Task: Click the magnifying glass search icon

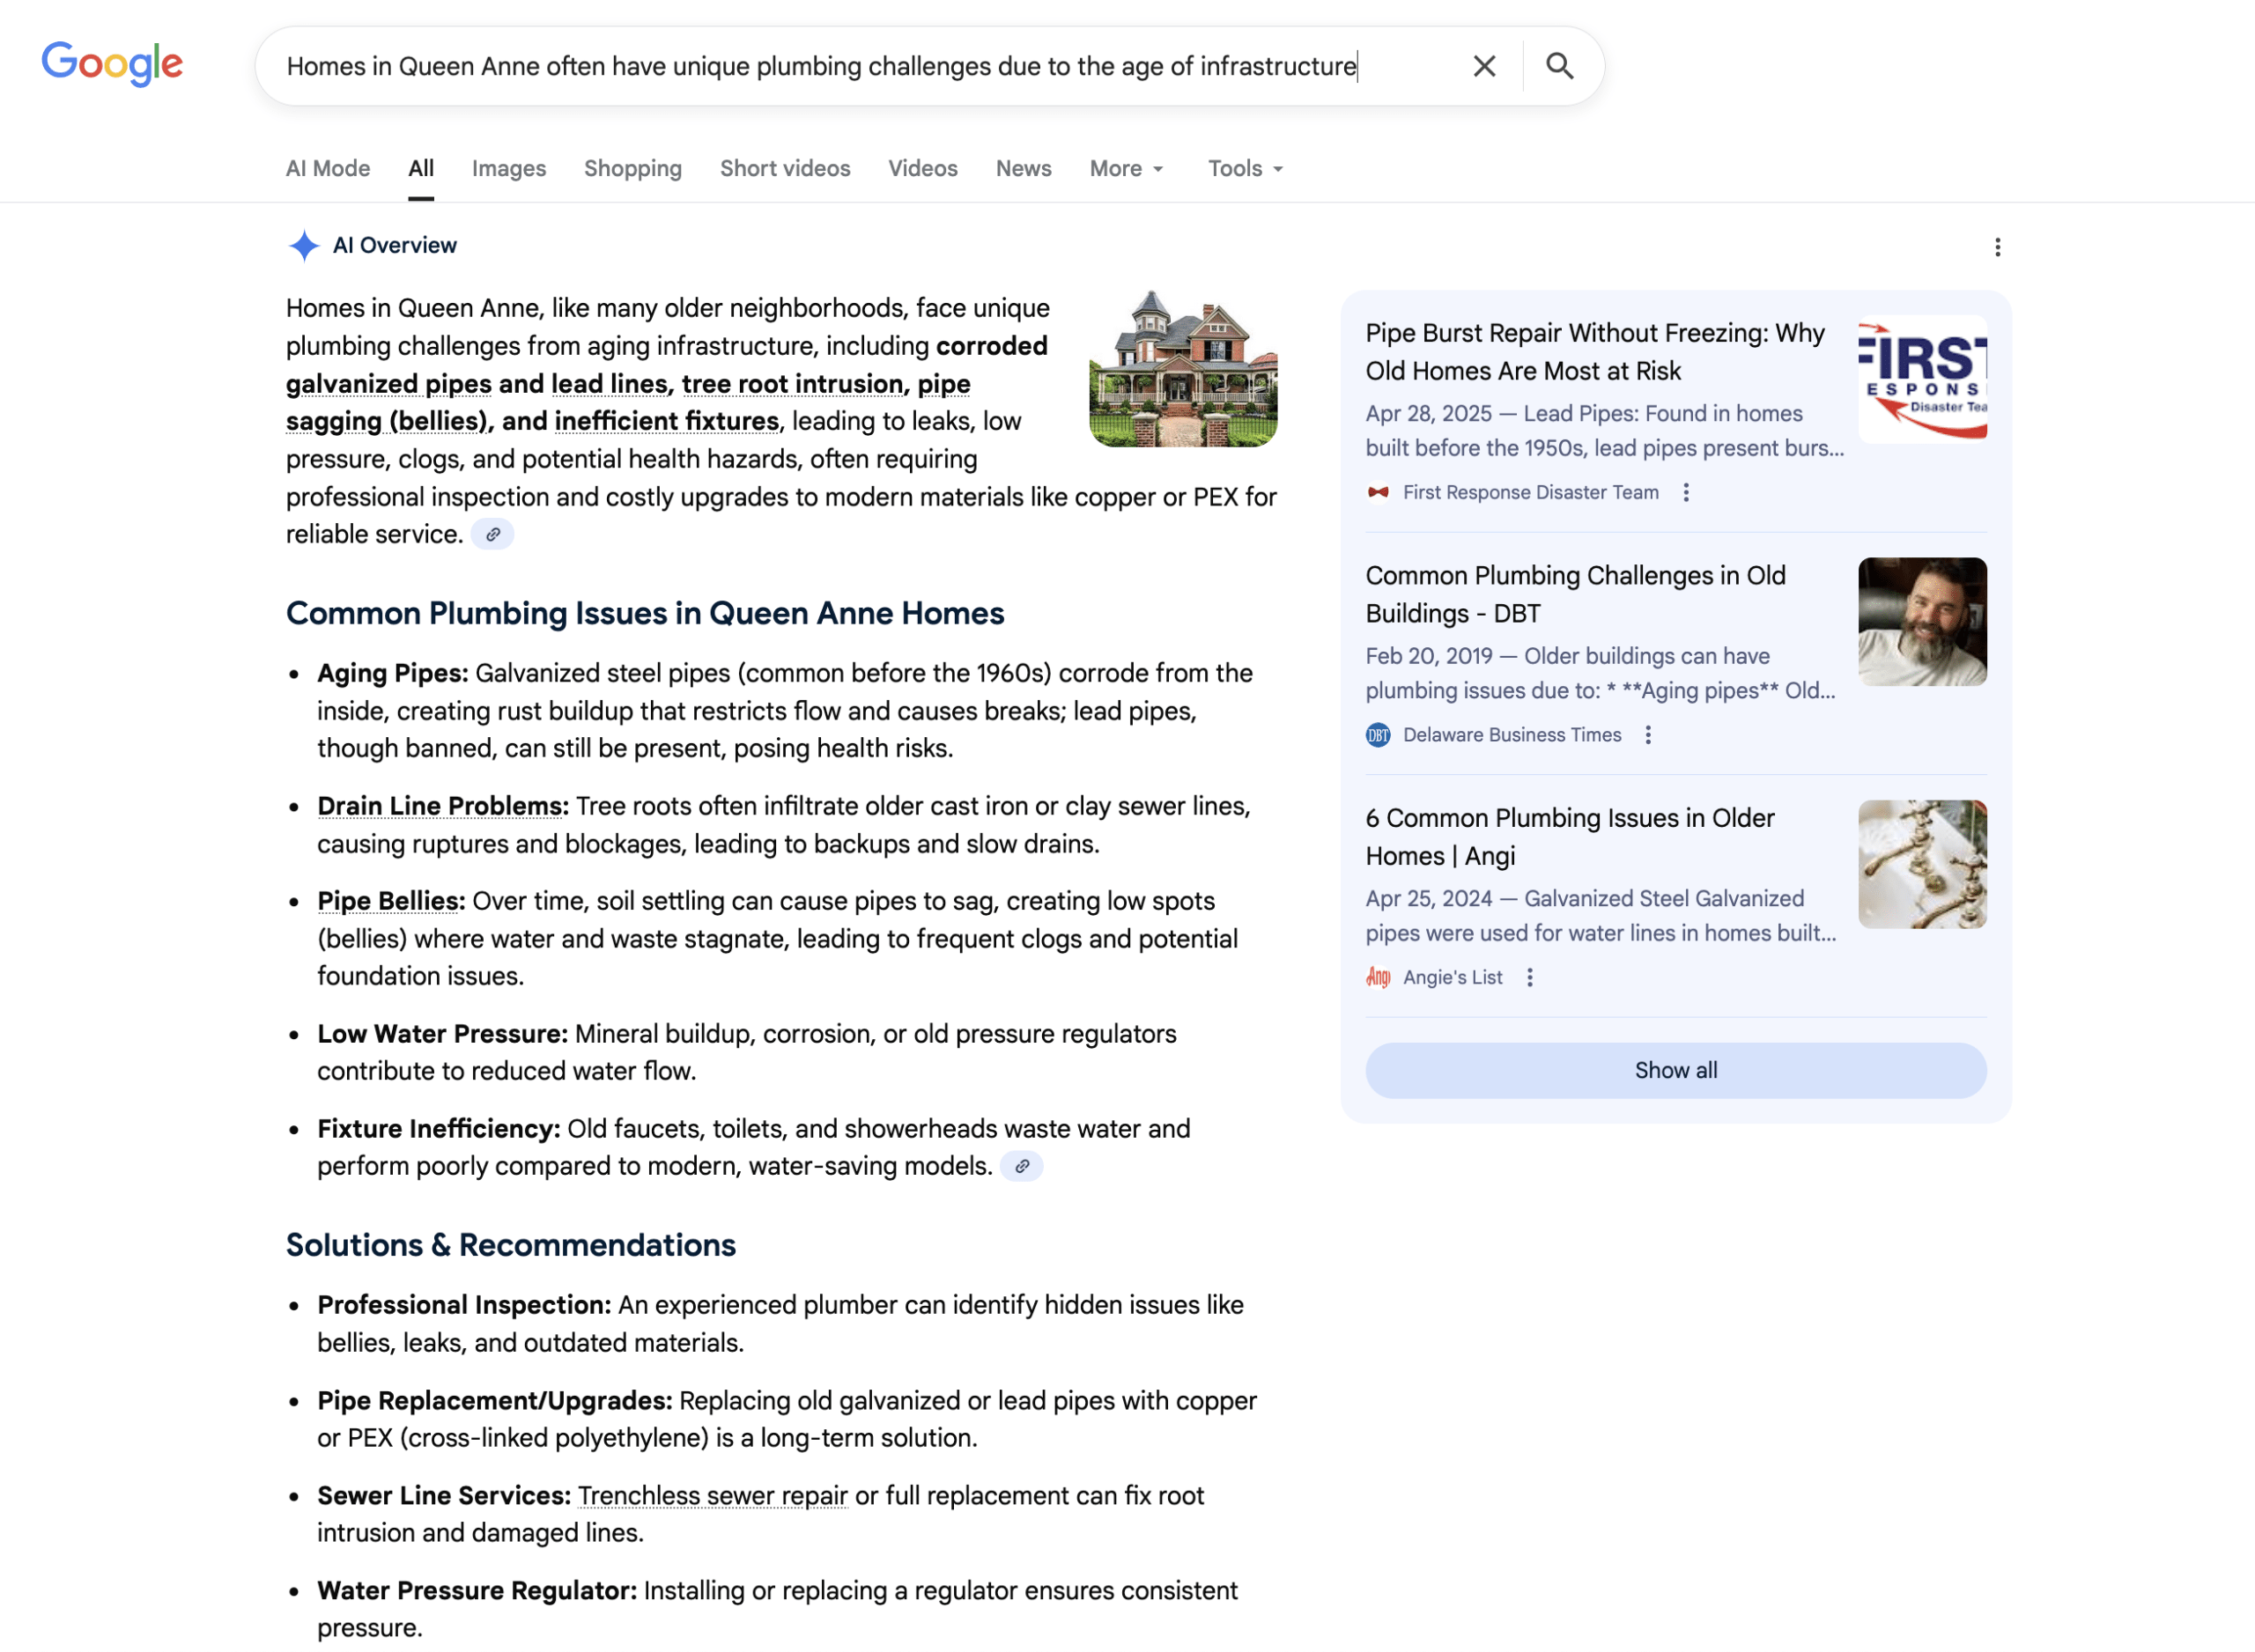Action: [1559, 66]
